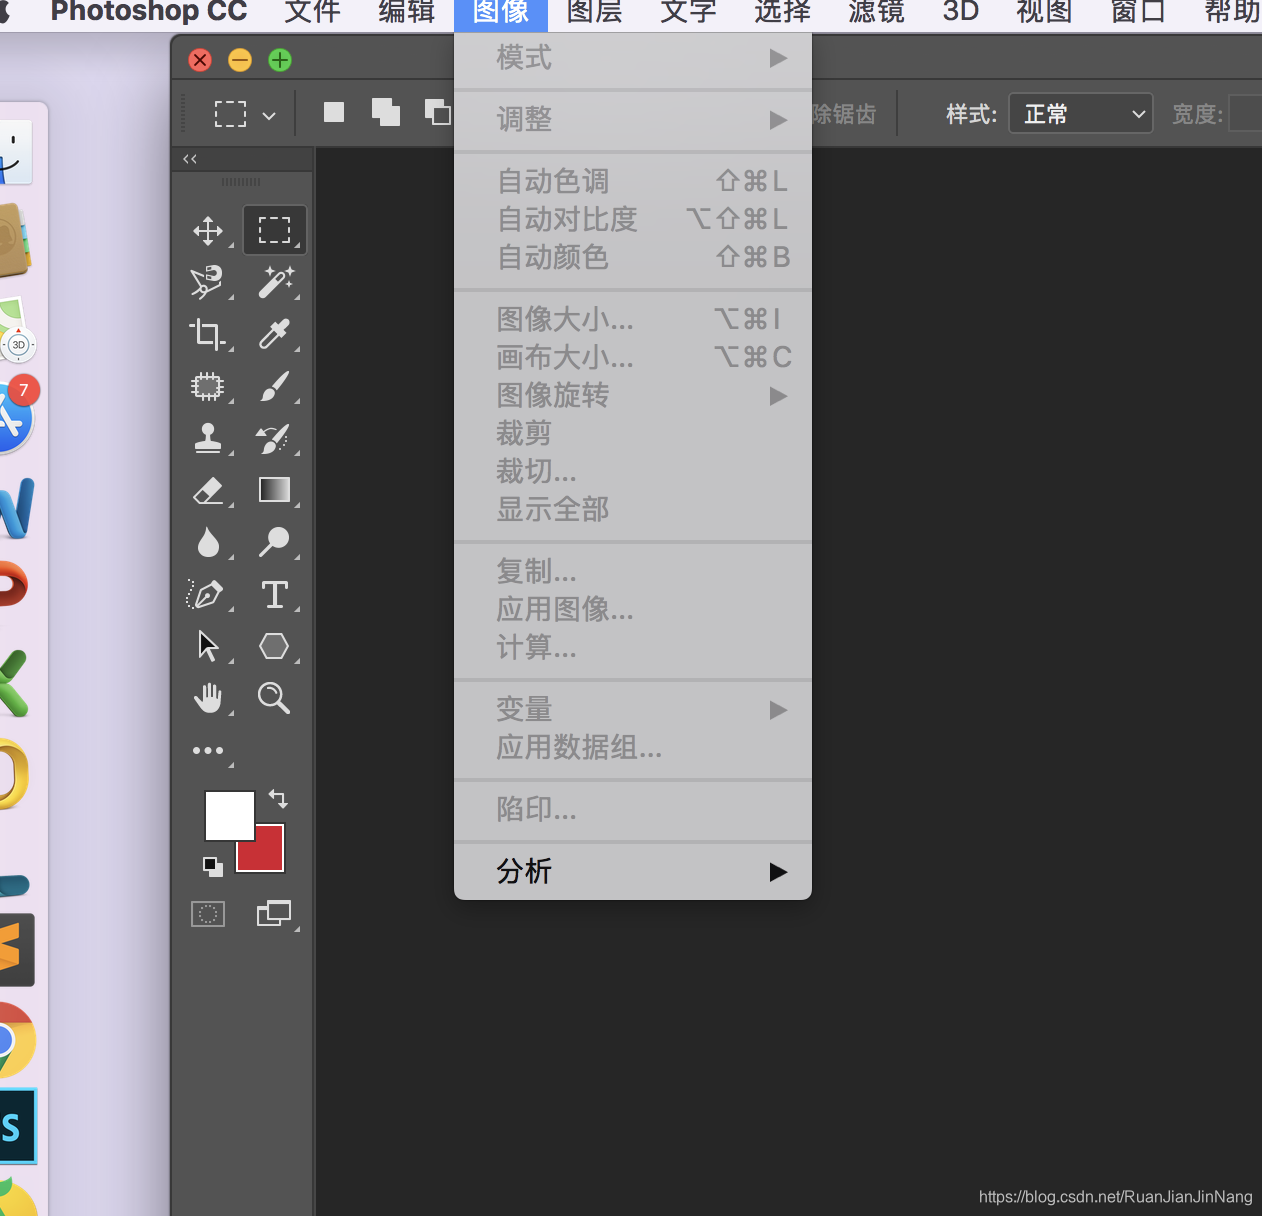Open 图像大小... dialog
The height and width of the screenshot is (1216, 1262).
click(633, 320)
